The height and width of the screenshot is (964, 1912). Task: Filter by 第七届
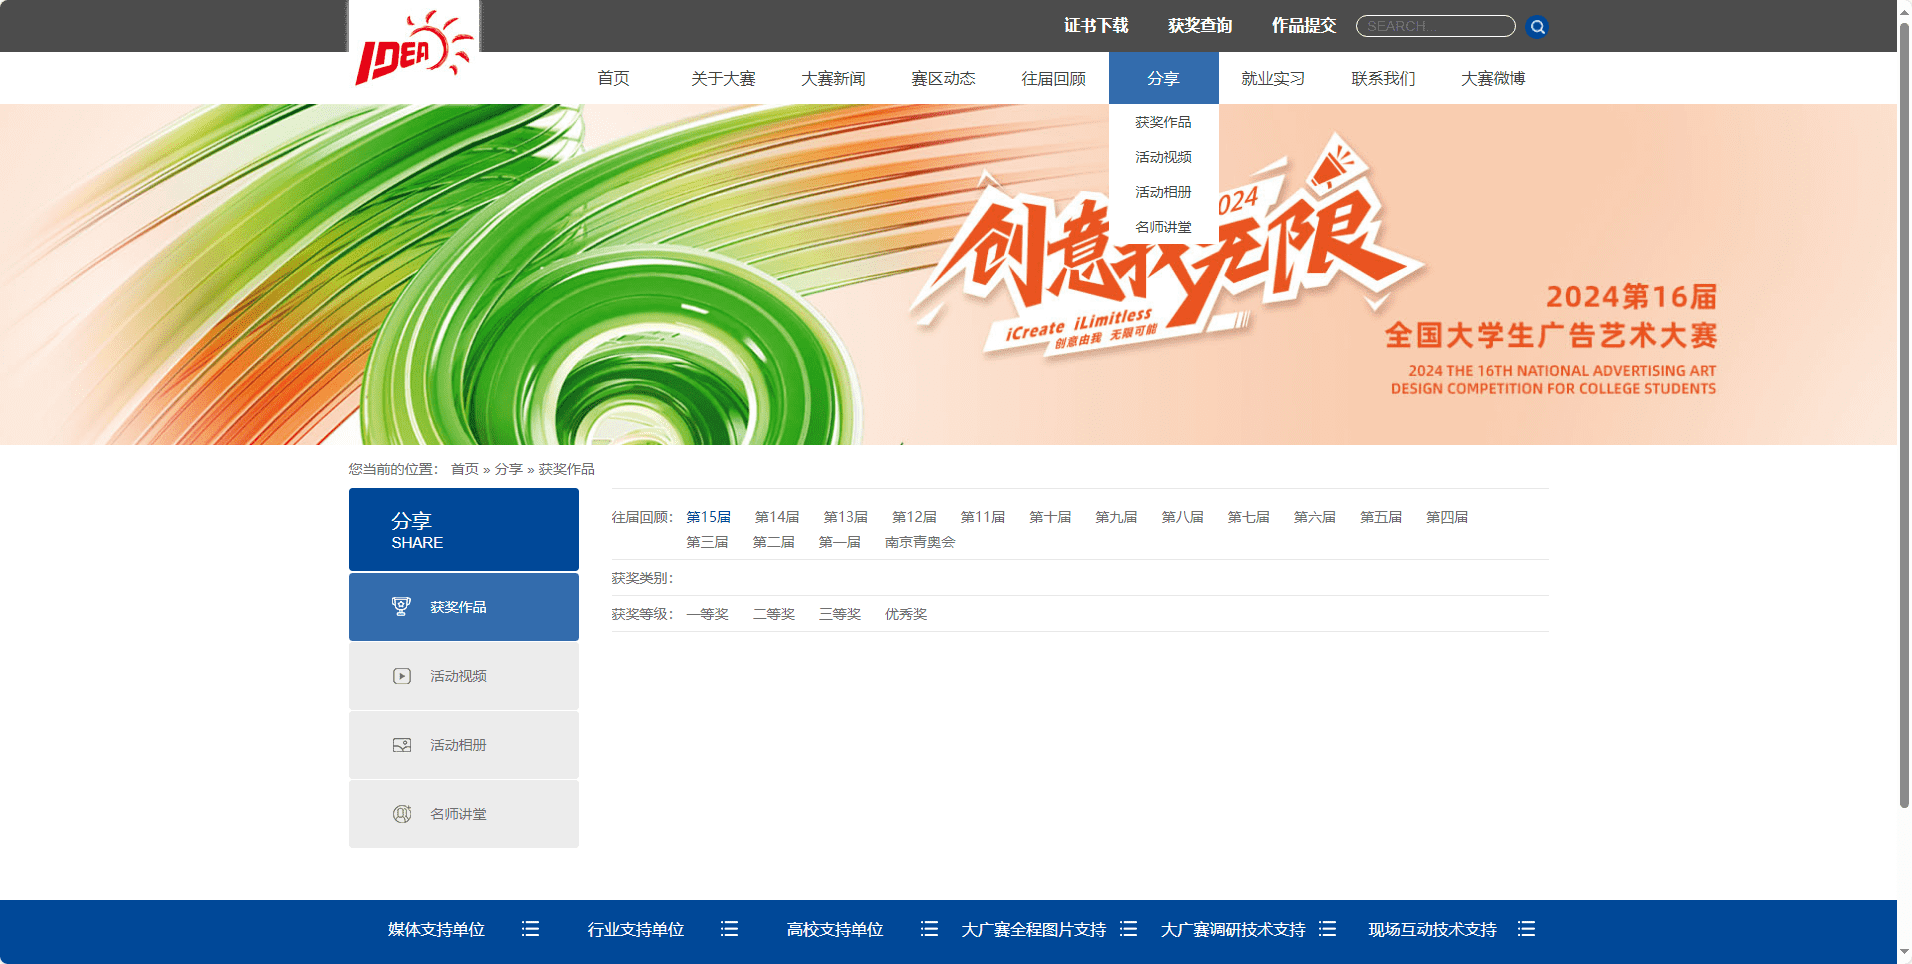pos(1249,517)
